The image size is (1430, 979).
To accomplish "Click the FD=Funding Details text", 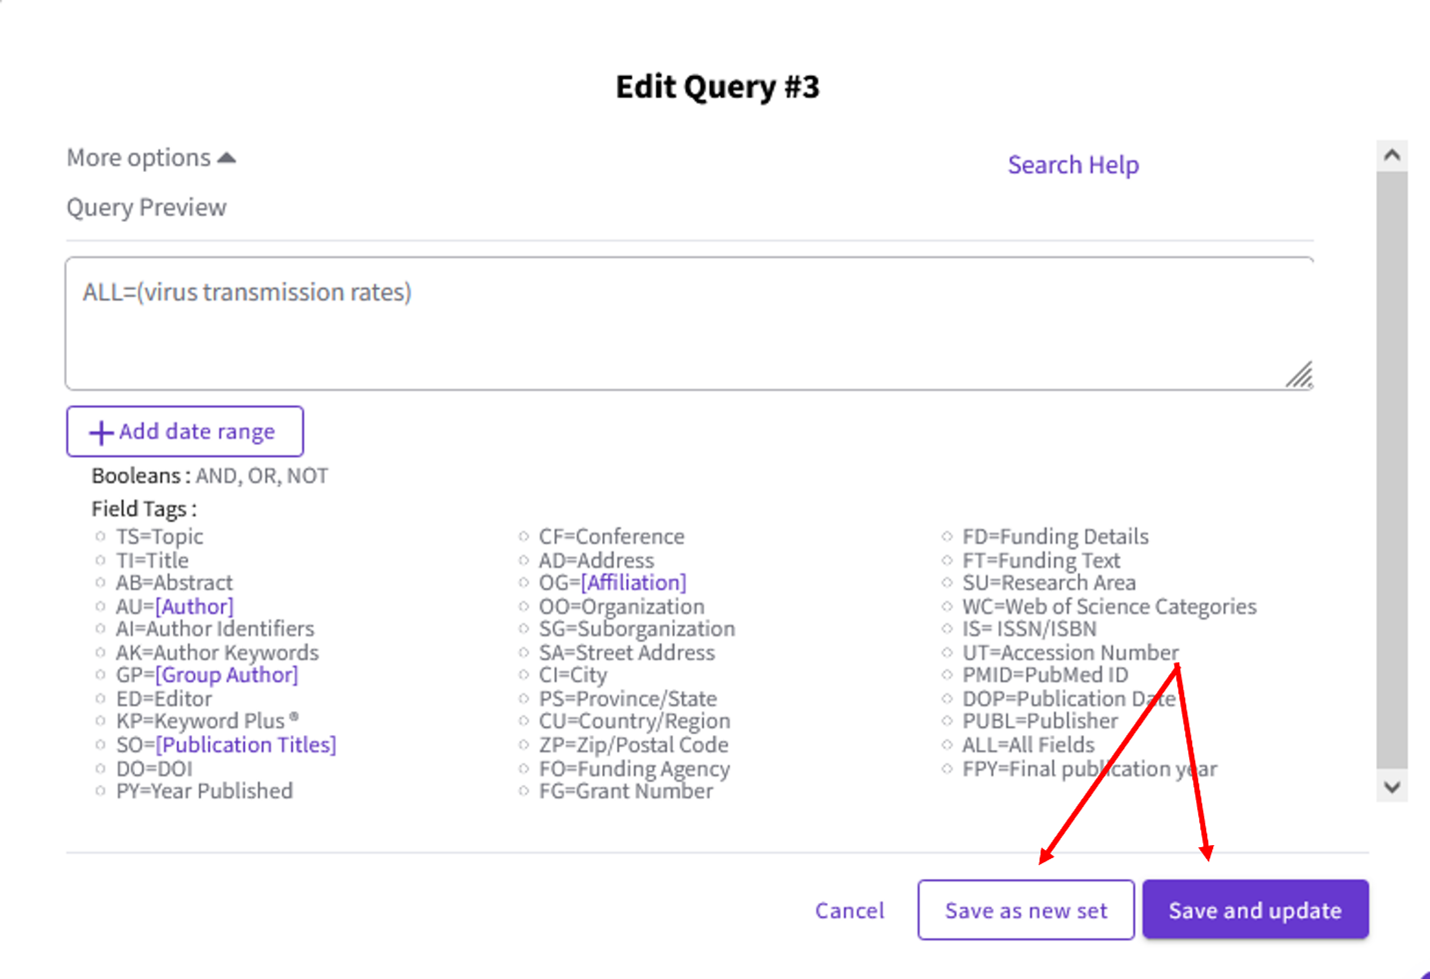I will click(1055, 537).
